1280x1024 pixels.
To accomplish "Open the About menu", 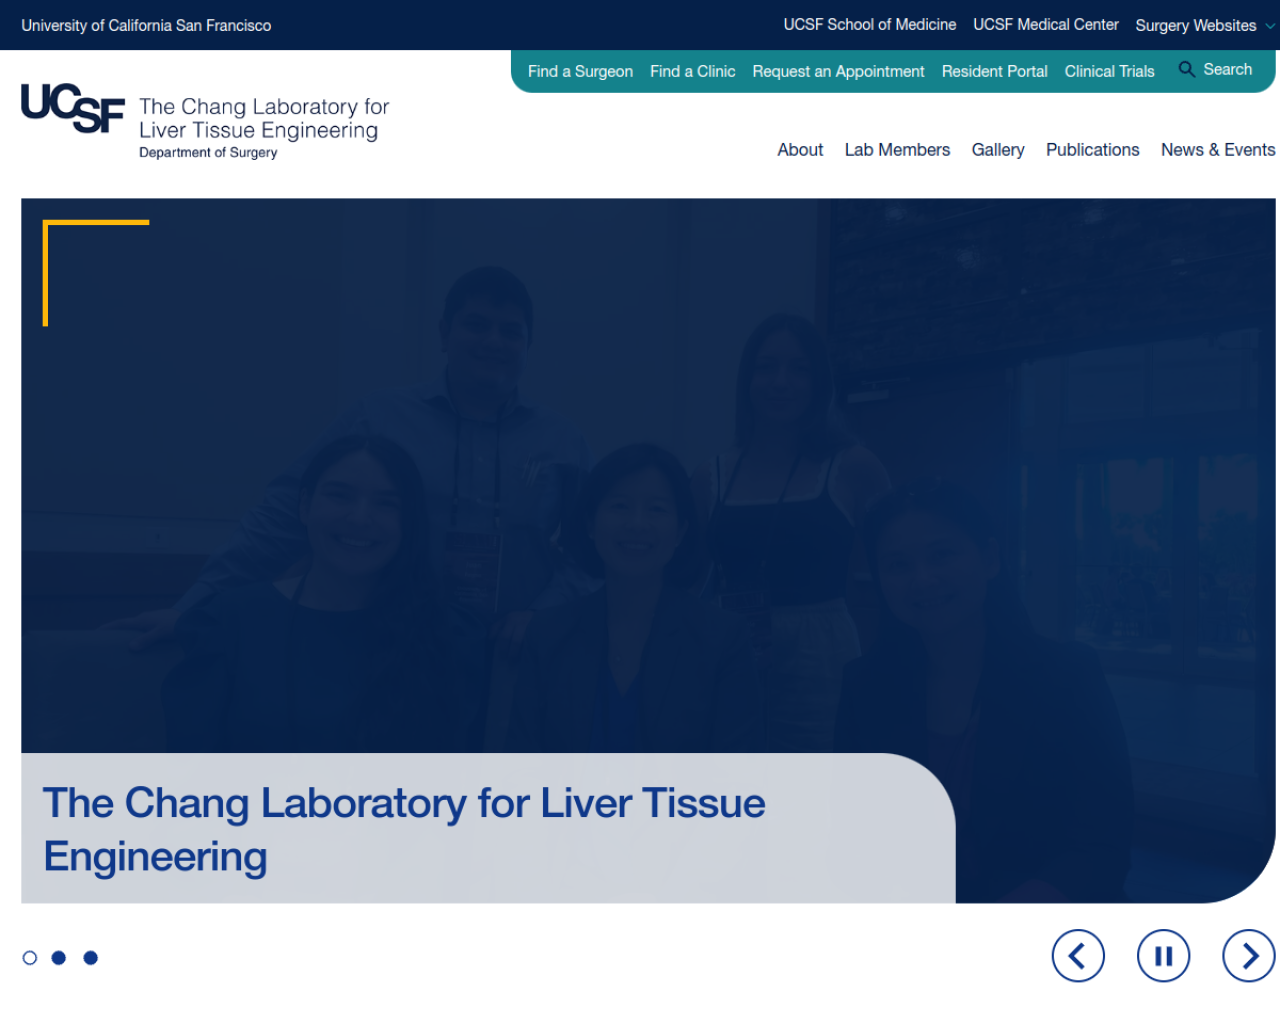I will (x=800, y=150).
